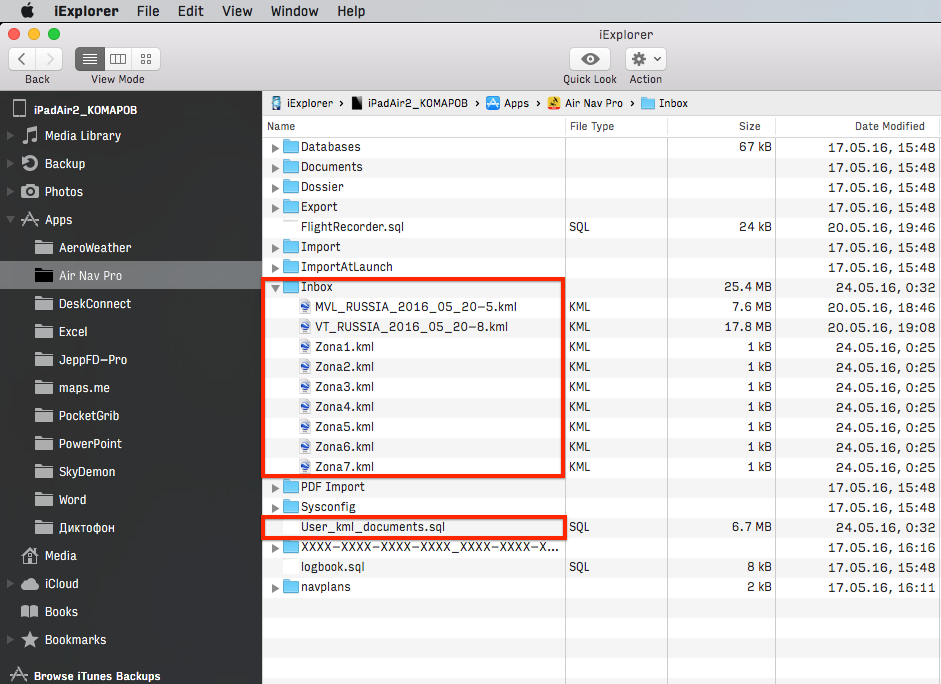Expand the navplans folder
This screenshot has height=684, width=941.
[x=276, y=588]
